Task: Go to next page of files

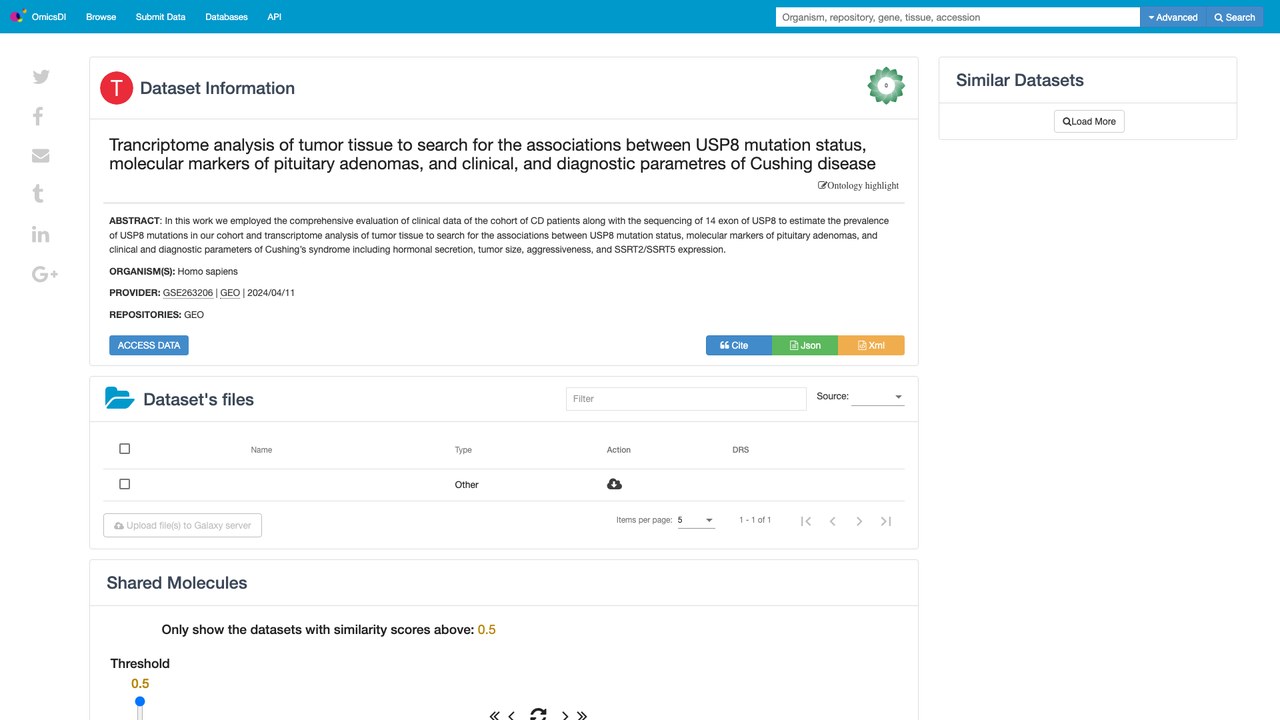Action: click(859, 521)
